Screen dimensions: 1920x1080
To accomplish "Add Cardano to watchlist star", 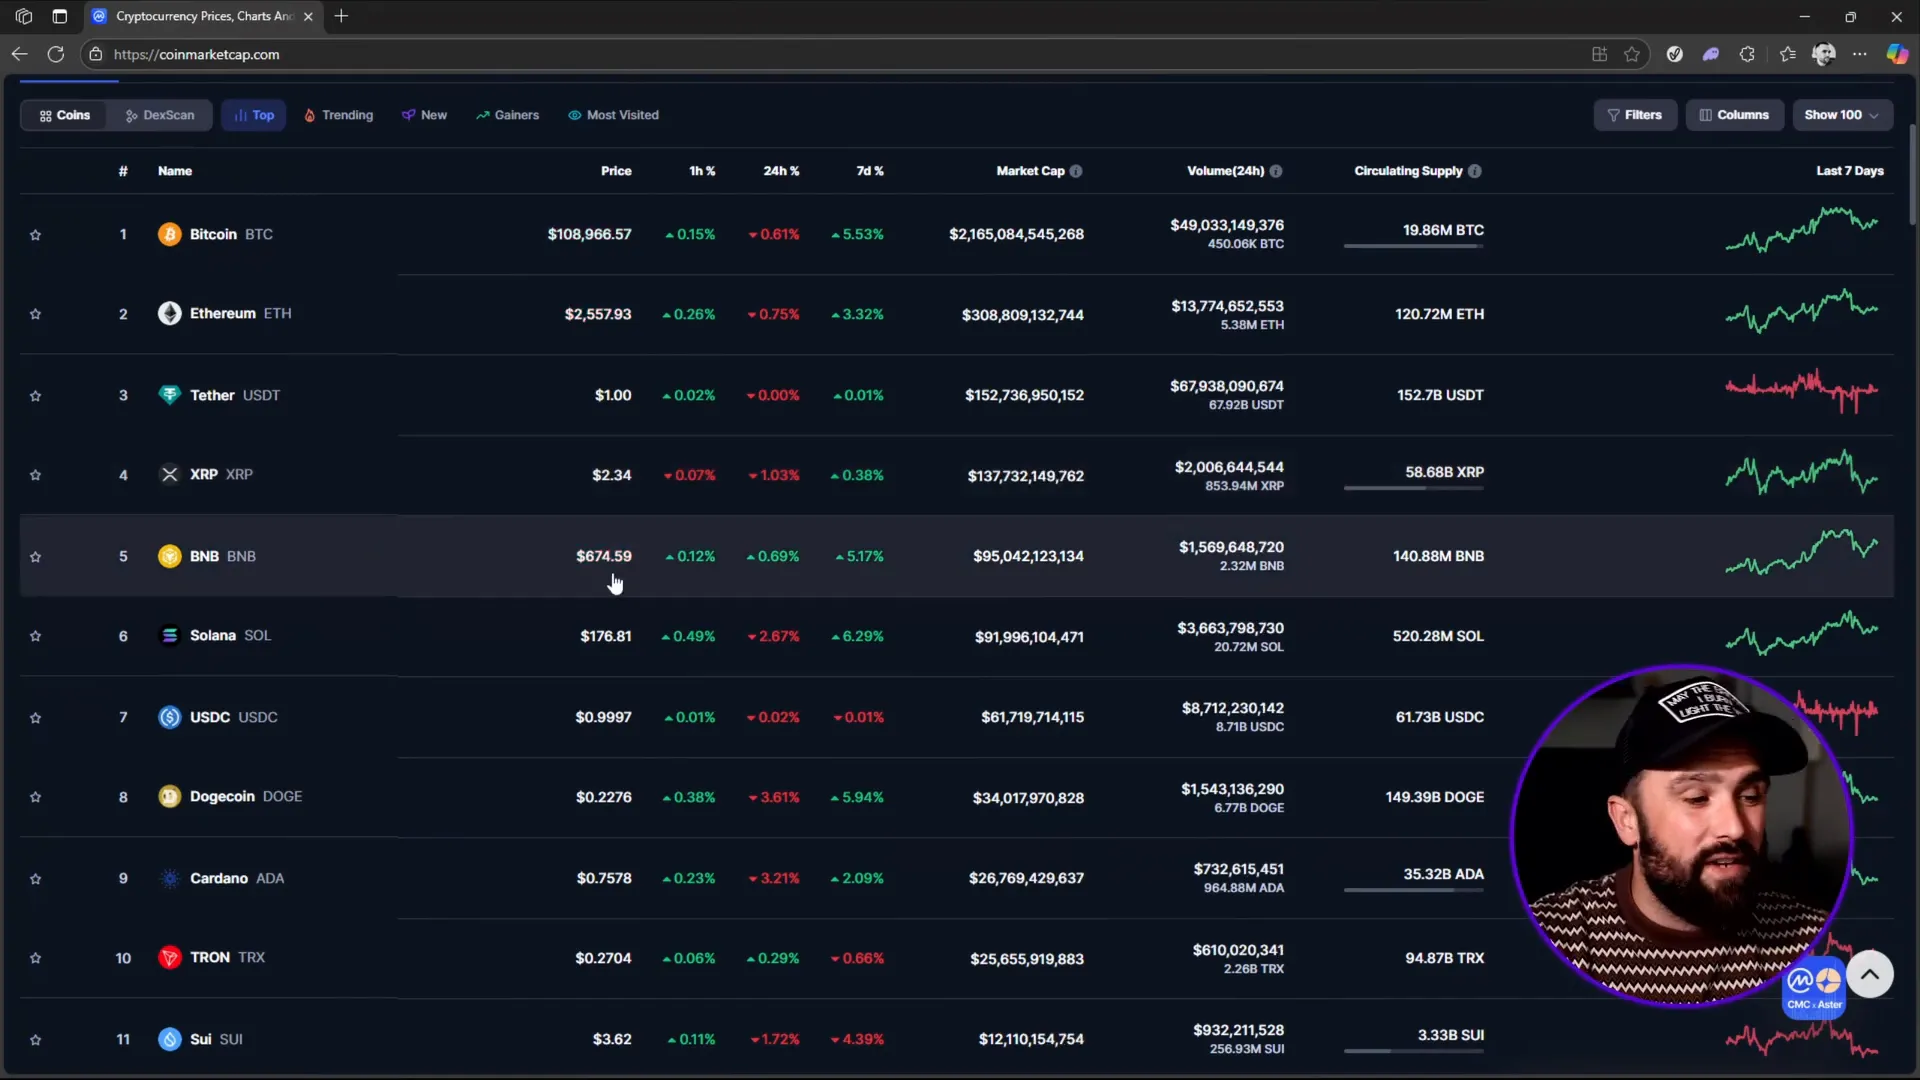I will click(36, 879).
